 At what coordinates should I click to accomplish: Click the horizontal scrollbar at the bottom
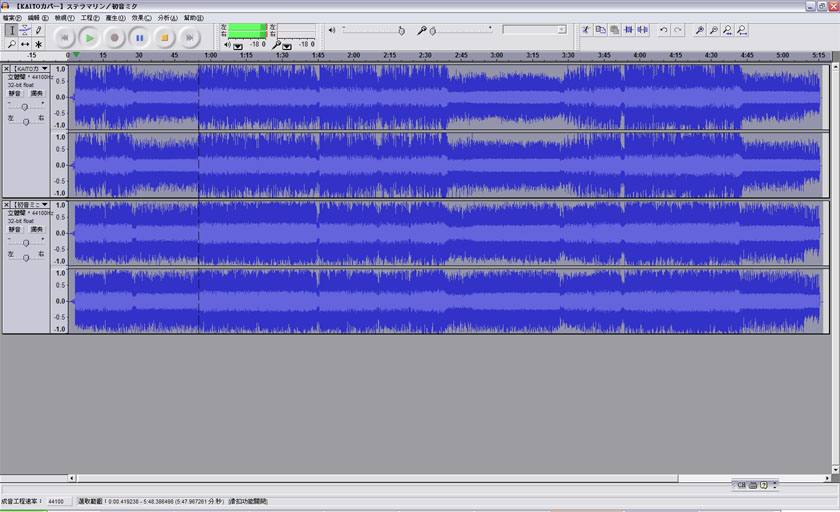point(378,478)
